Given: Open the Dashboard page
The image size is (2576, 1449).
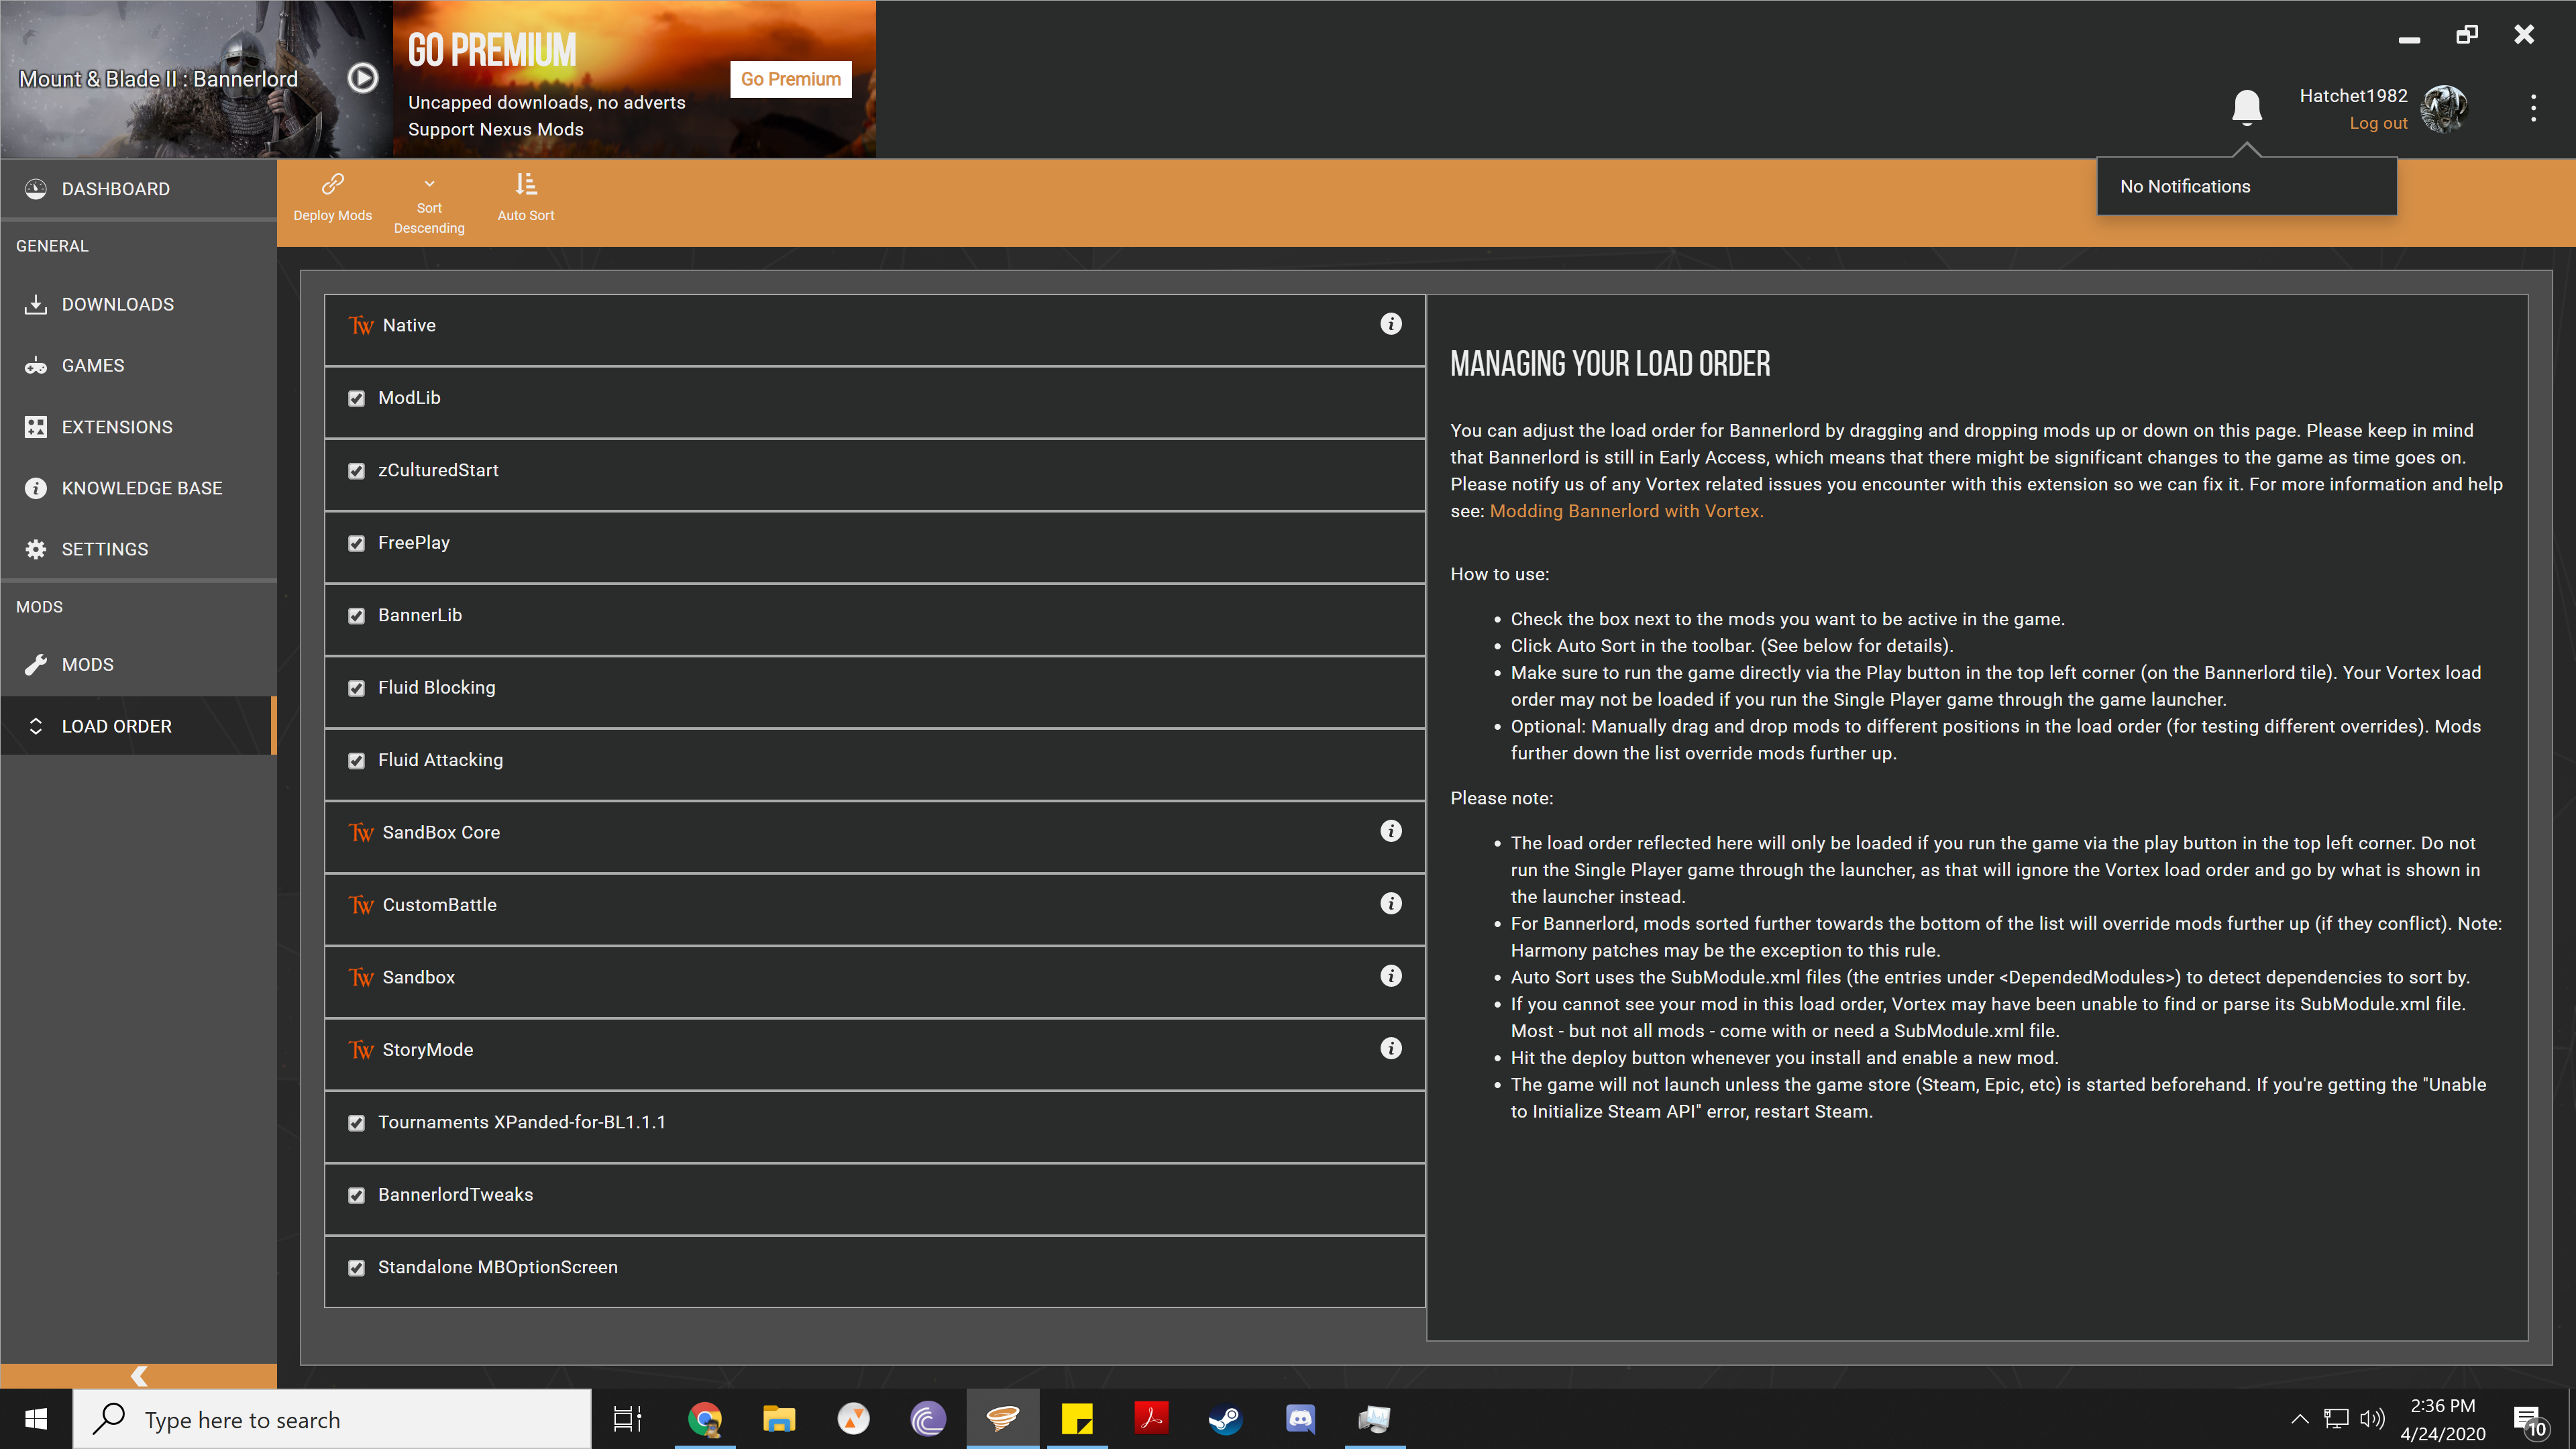Looking at the screenshot, I should click(x=138, y=189).
